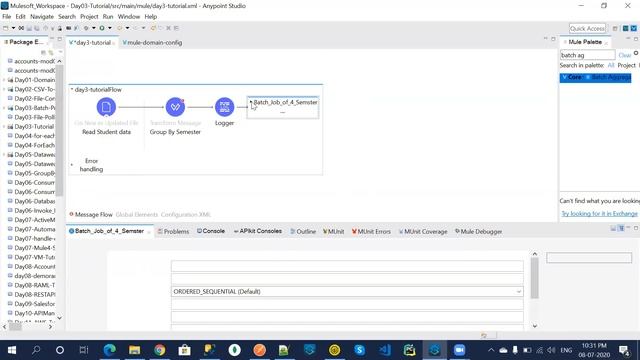640x360 pixels.
Task: Switch to the day3-tutorial editor tab
Action: coord(92,42)
